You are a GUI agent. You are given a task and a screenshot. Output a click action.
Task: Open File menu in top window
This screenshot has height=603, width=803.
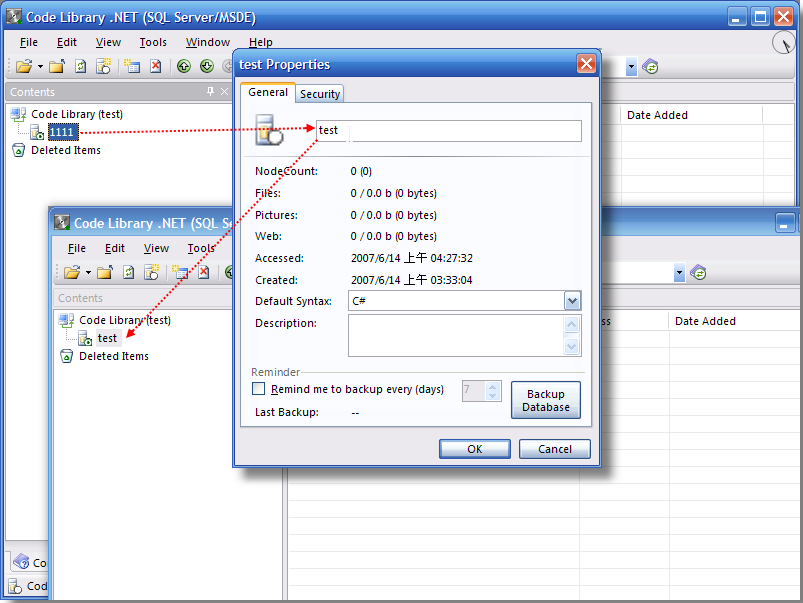(29, 42)
